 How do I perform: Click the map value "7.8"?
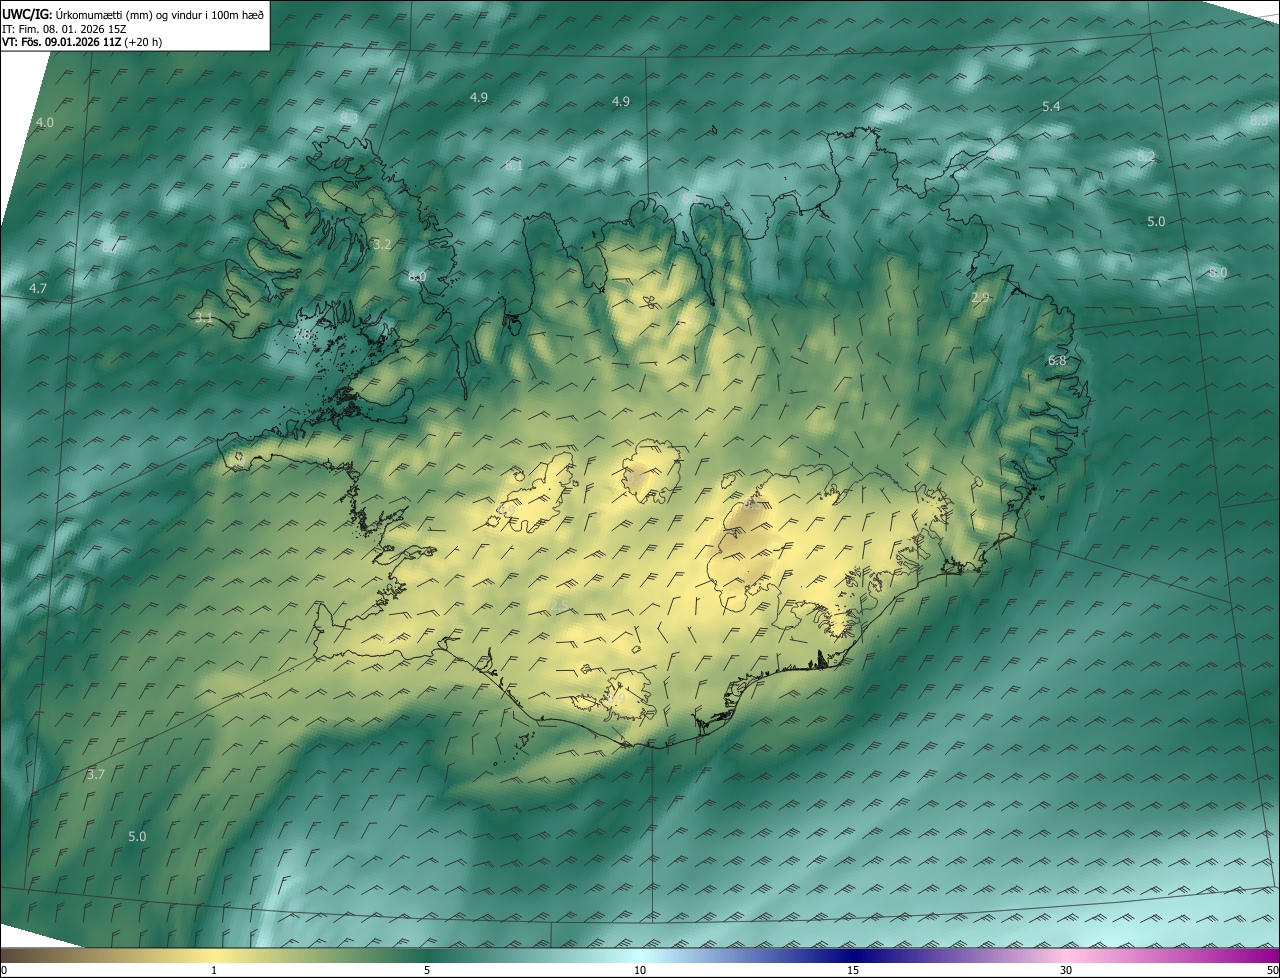[x=303, y=335]
